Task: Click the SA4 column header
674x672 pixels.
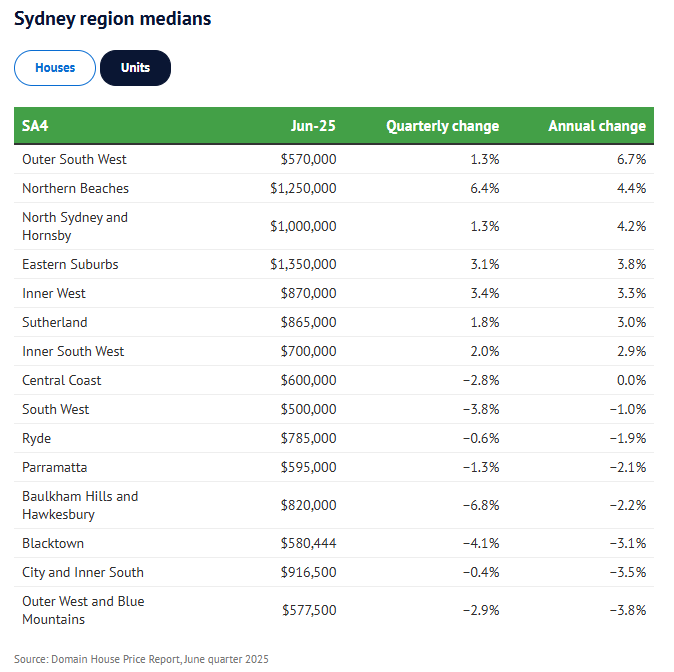Action: 36,126
